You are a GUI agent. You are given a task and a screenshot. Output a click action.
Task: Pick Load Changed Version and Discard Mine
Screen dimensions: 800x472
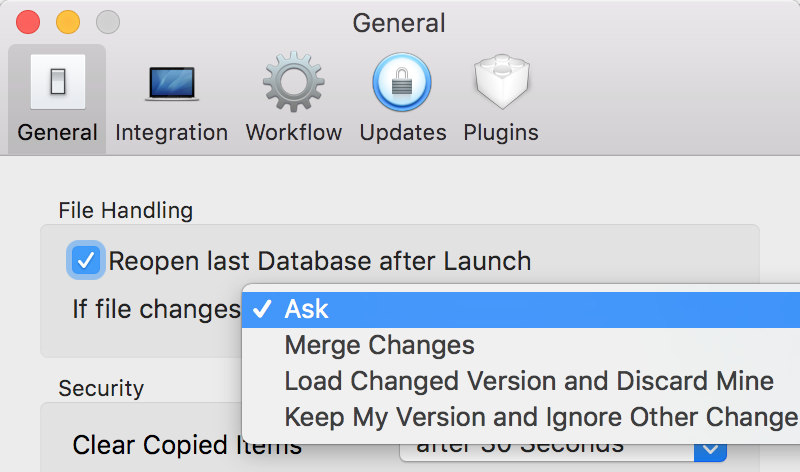coord(521,381)
